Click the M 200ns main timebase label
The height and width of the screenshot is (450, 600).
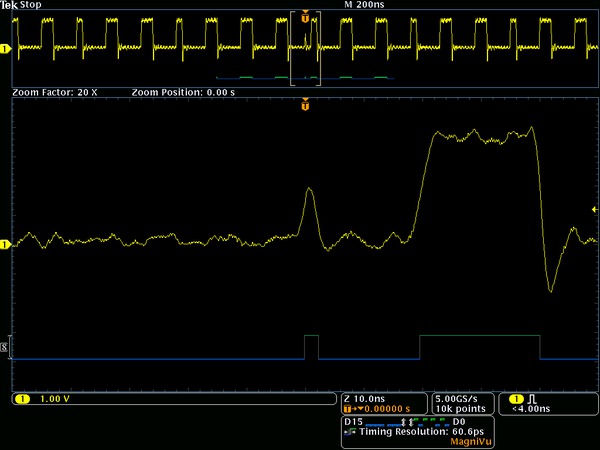pyautogui.click(x=364, y=5)
